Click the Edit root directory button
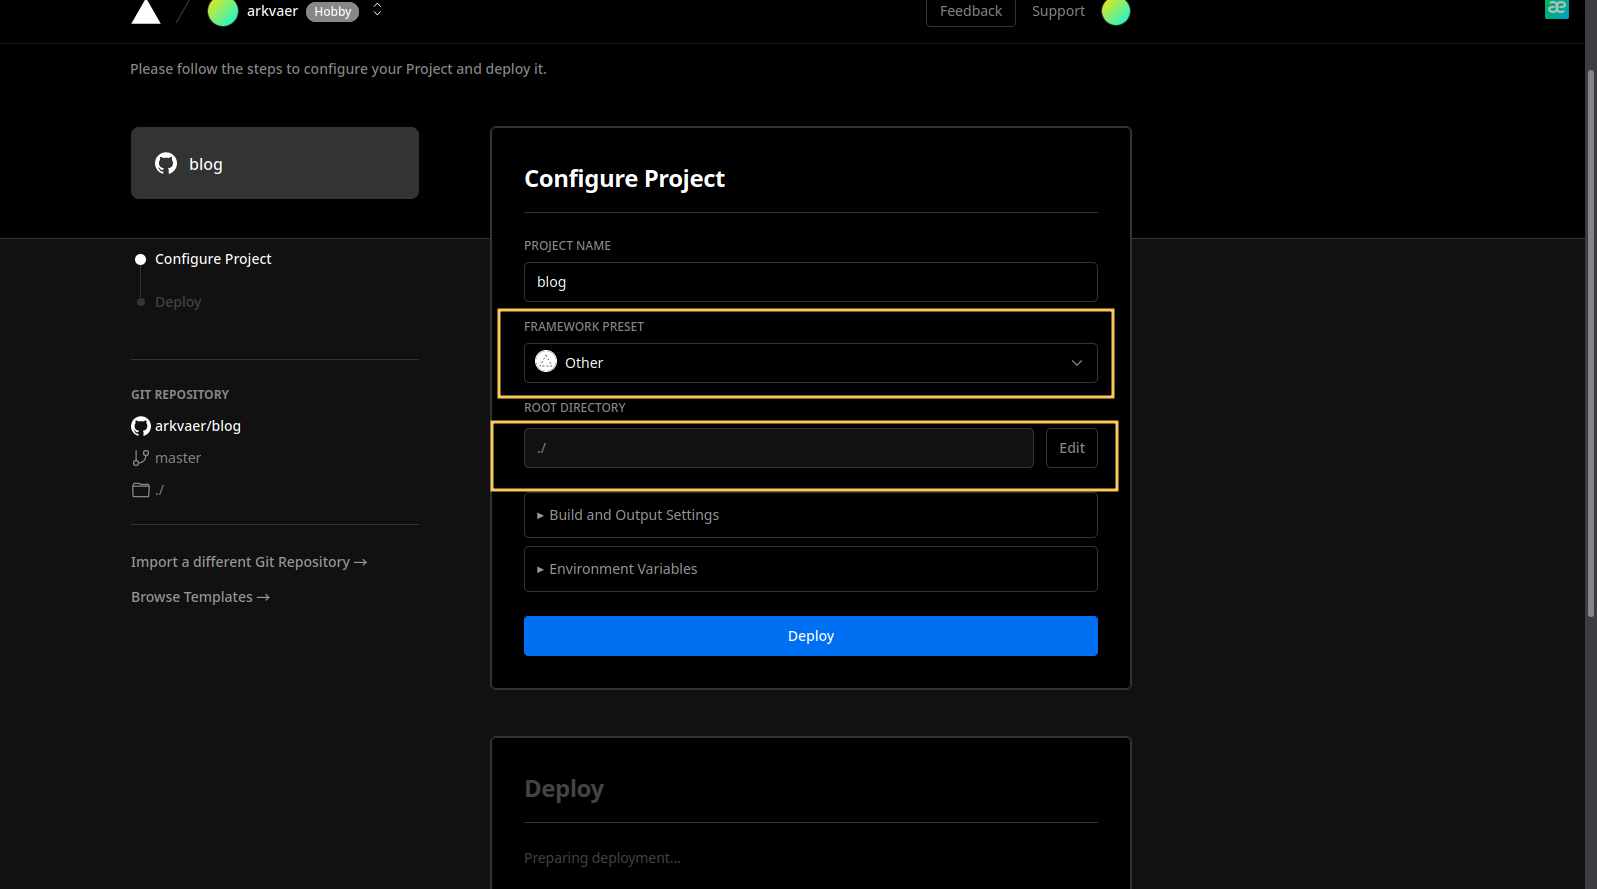Viewport: 1597px width, 889px height. click(1072, 448)
